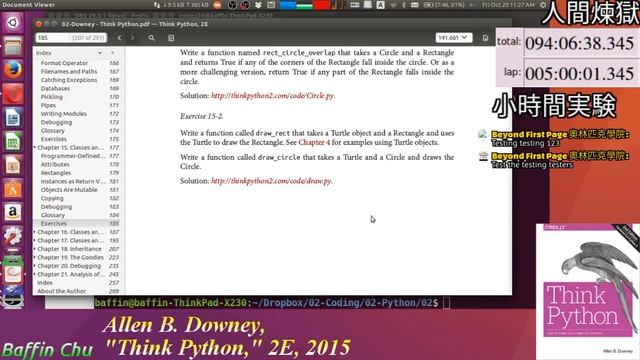Click the Think Python book cover thumbnail
Viewport: 640px width, 360px height.
588,291
